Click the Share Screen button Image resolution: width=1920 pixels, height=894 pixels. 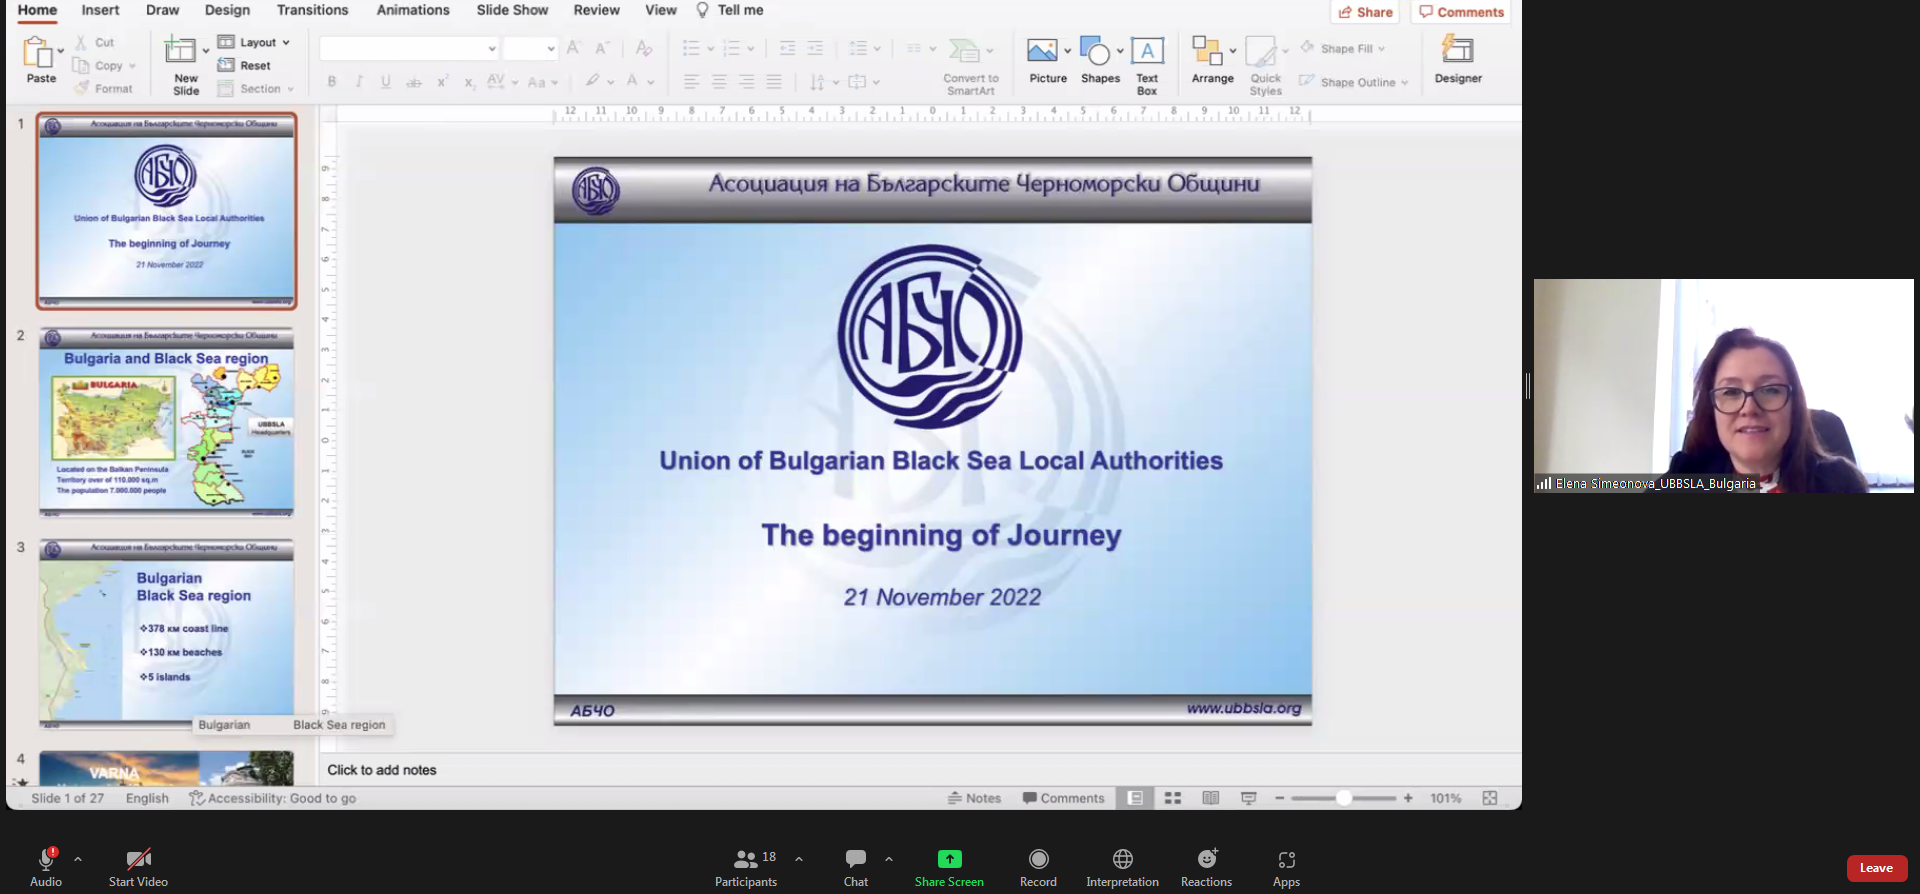(x=949, y=867)
